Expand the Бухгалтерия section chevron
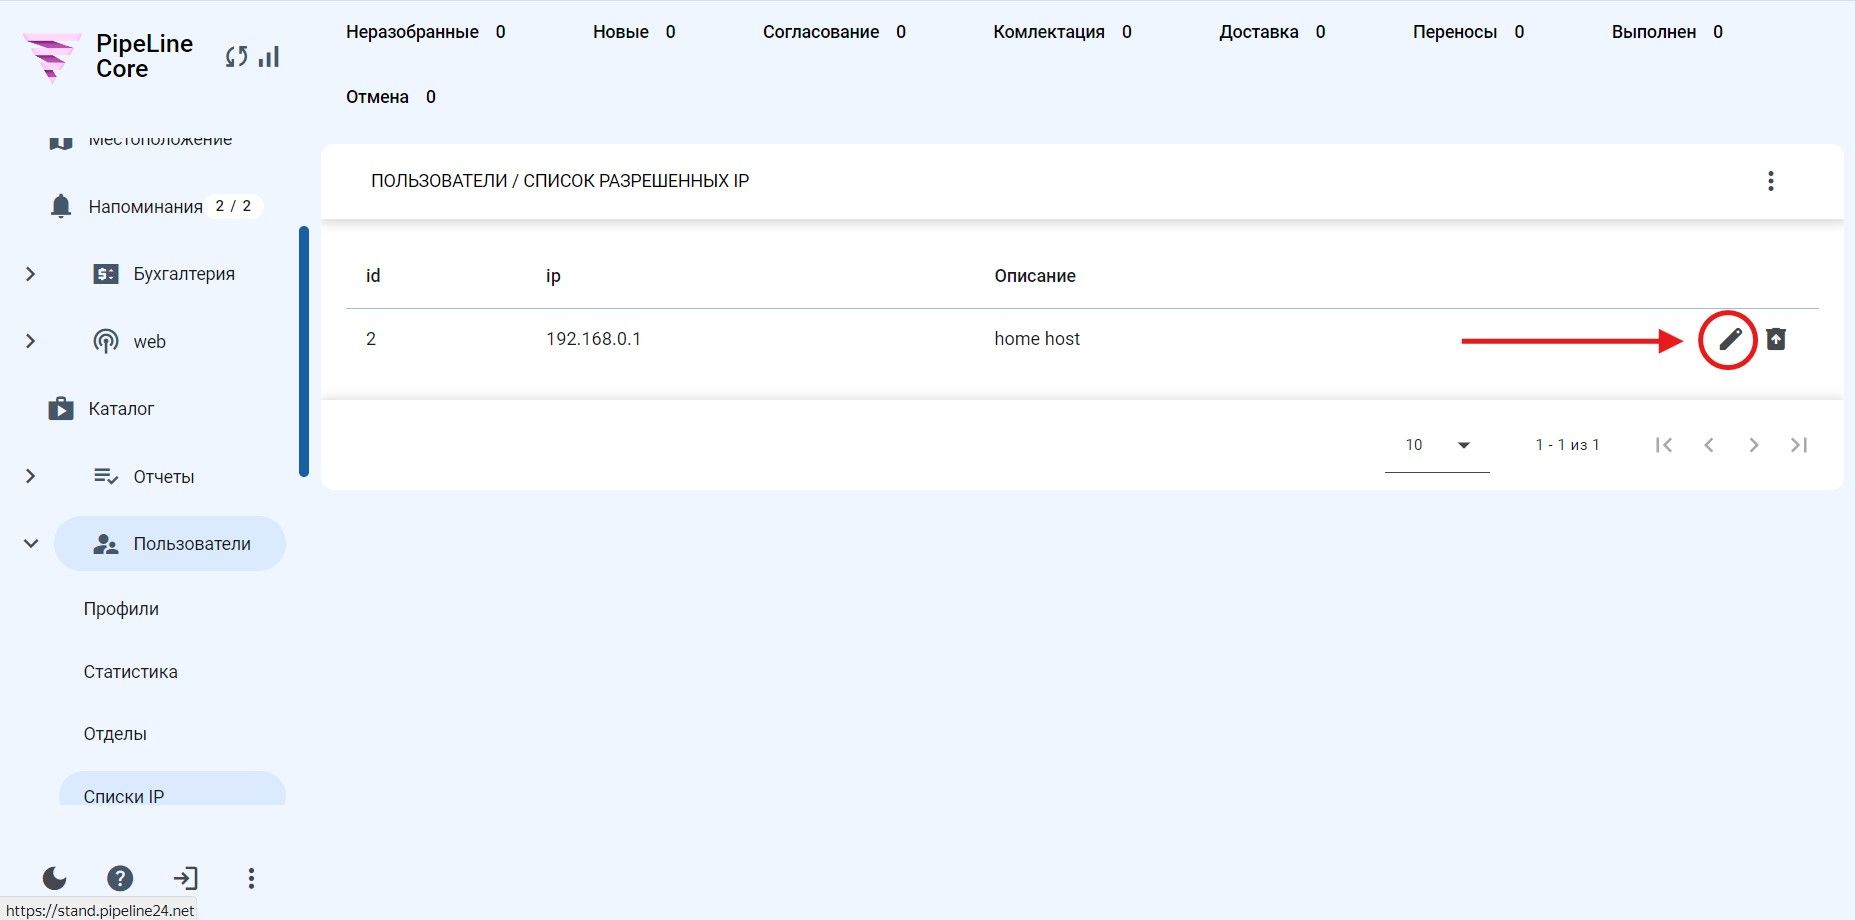Screen dimensions: 1855x920 pos(30,274)
